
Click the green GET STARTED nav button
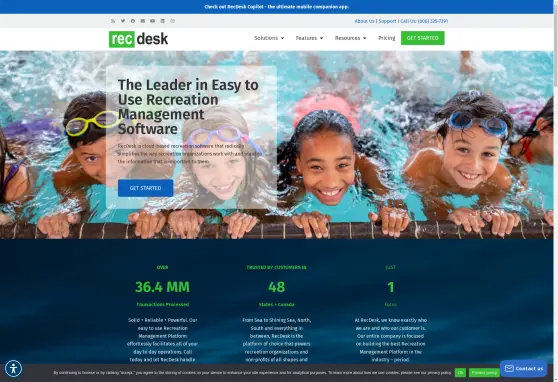click(x=422, y=38)
